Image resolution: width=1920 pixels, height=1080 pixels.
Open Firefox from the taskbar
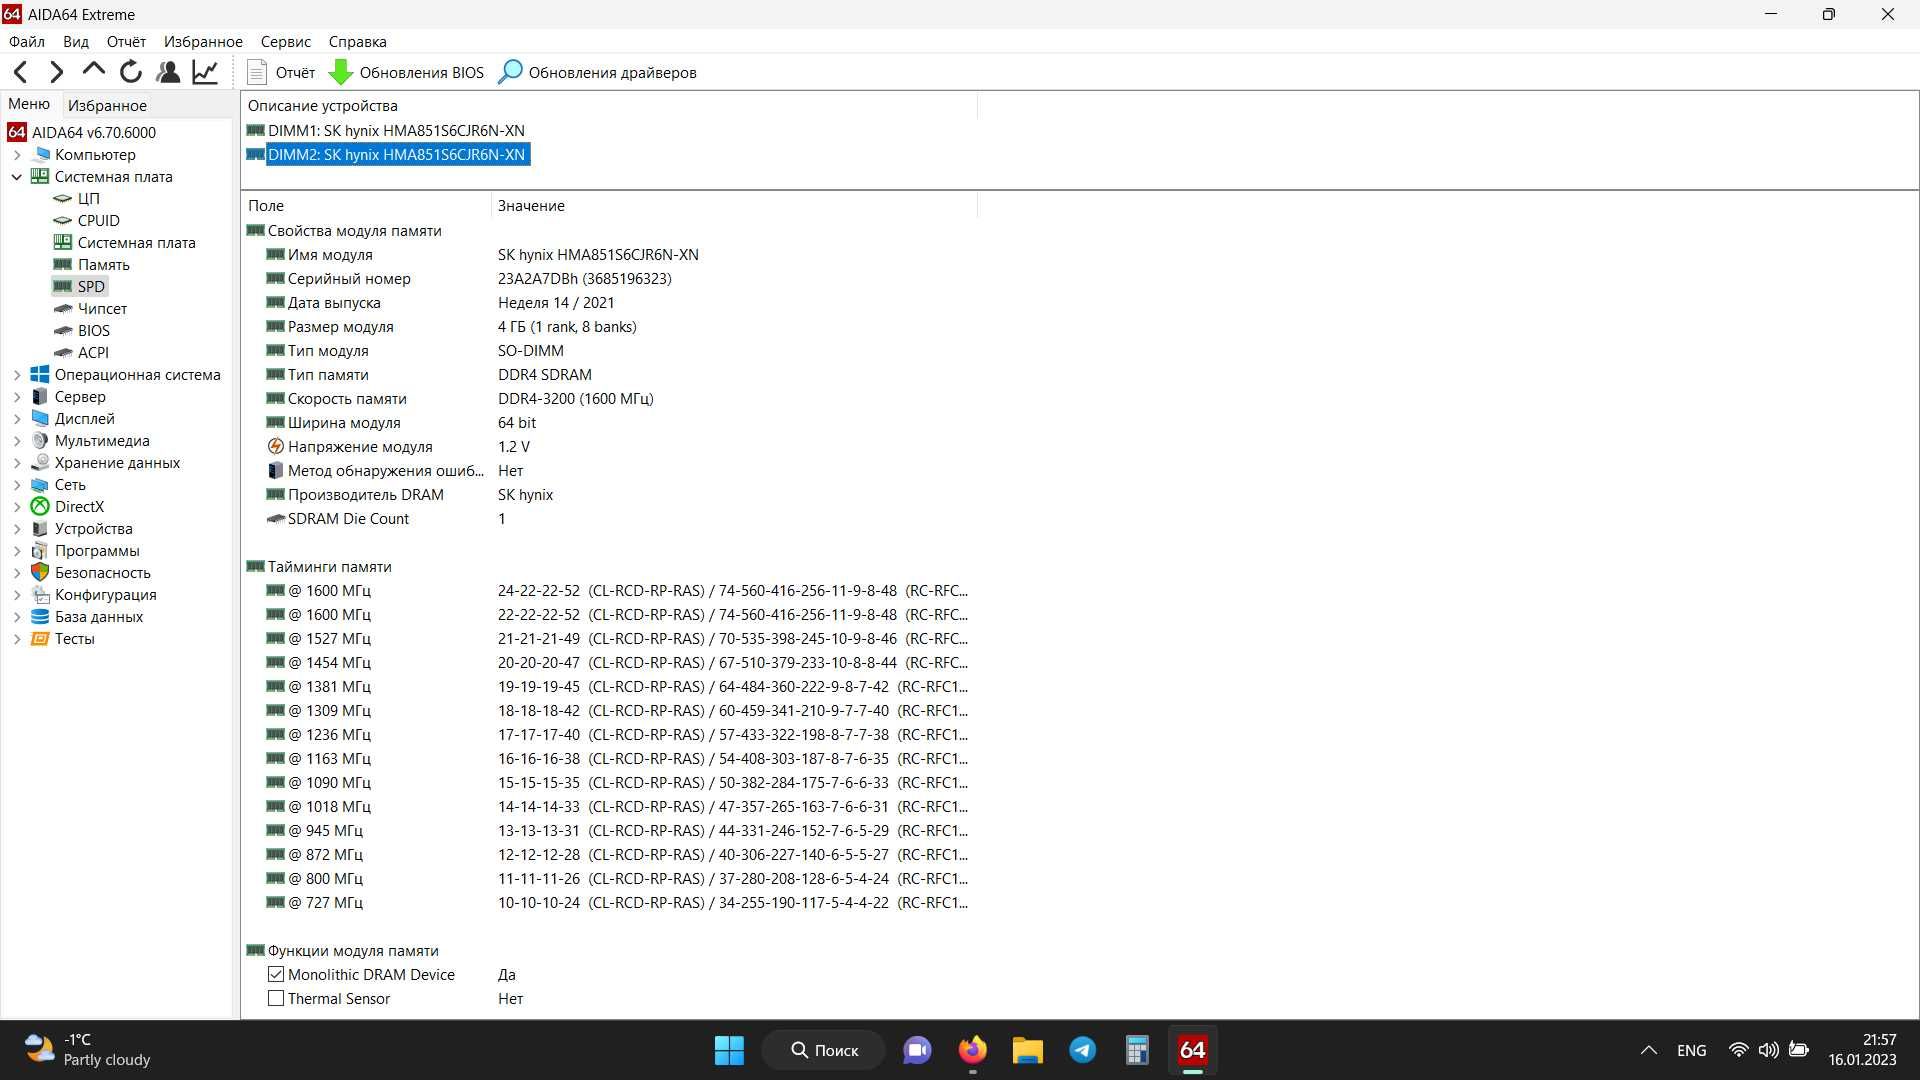coord(972,1050)
